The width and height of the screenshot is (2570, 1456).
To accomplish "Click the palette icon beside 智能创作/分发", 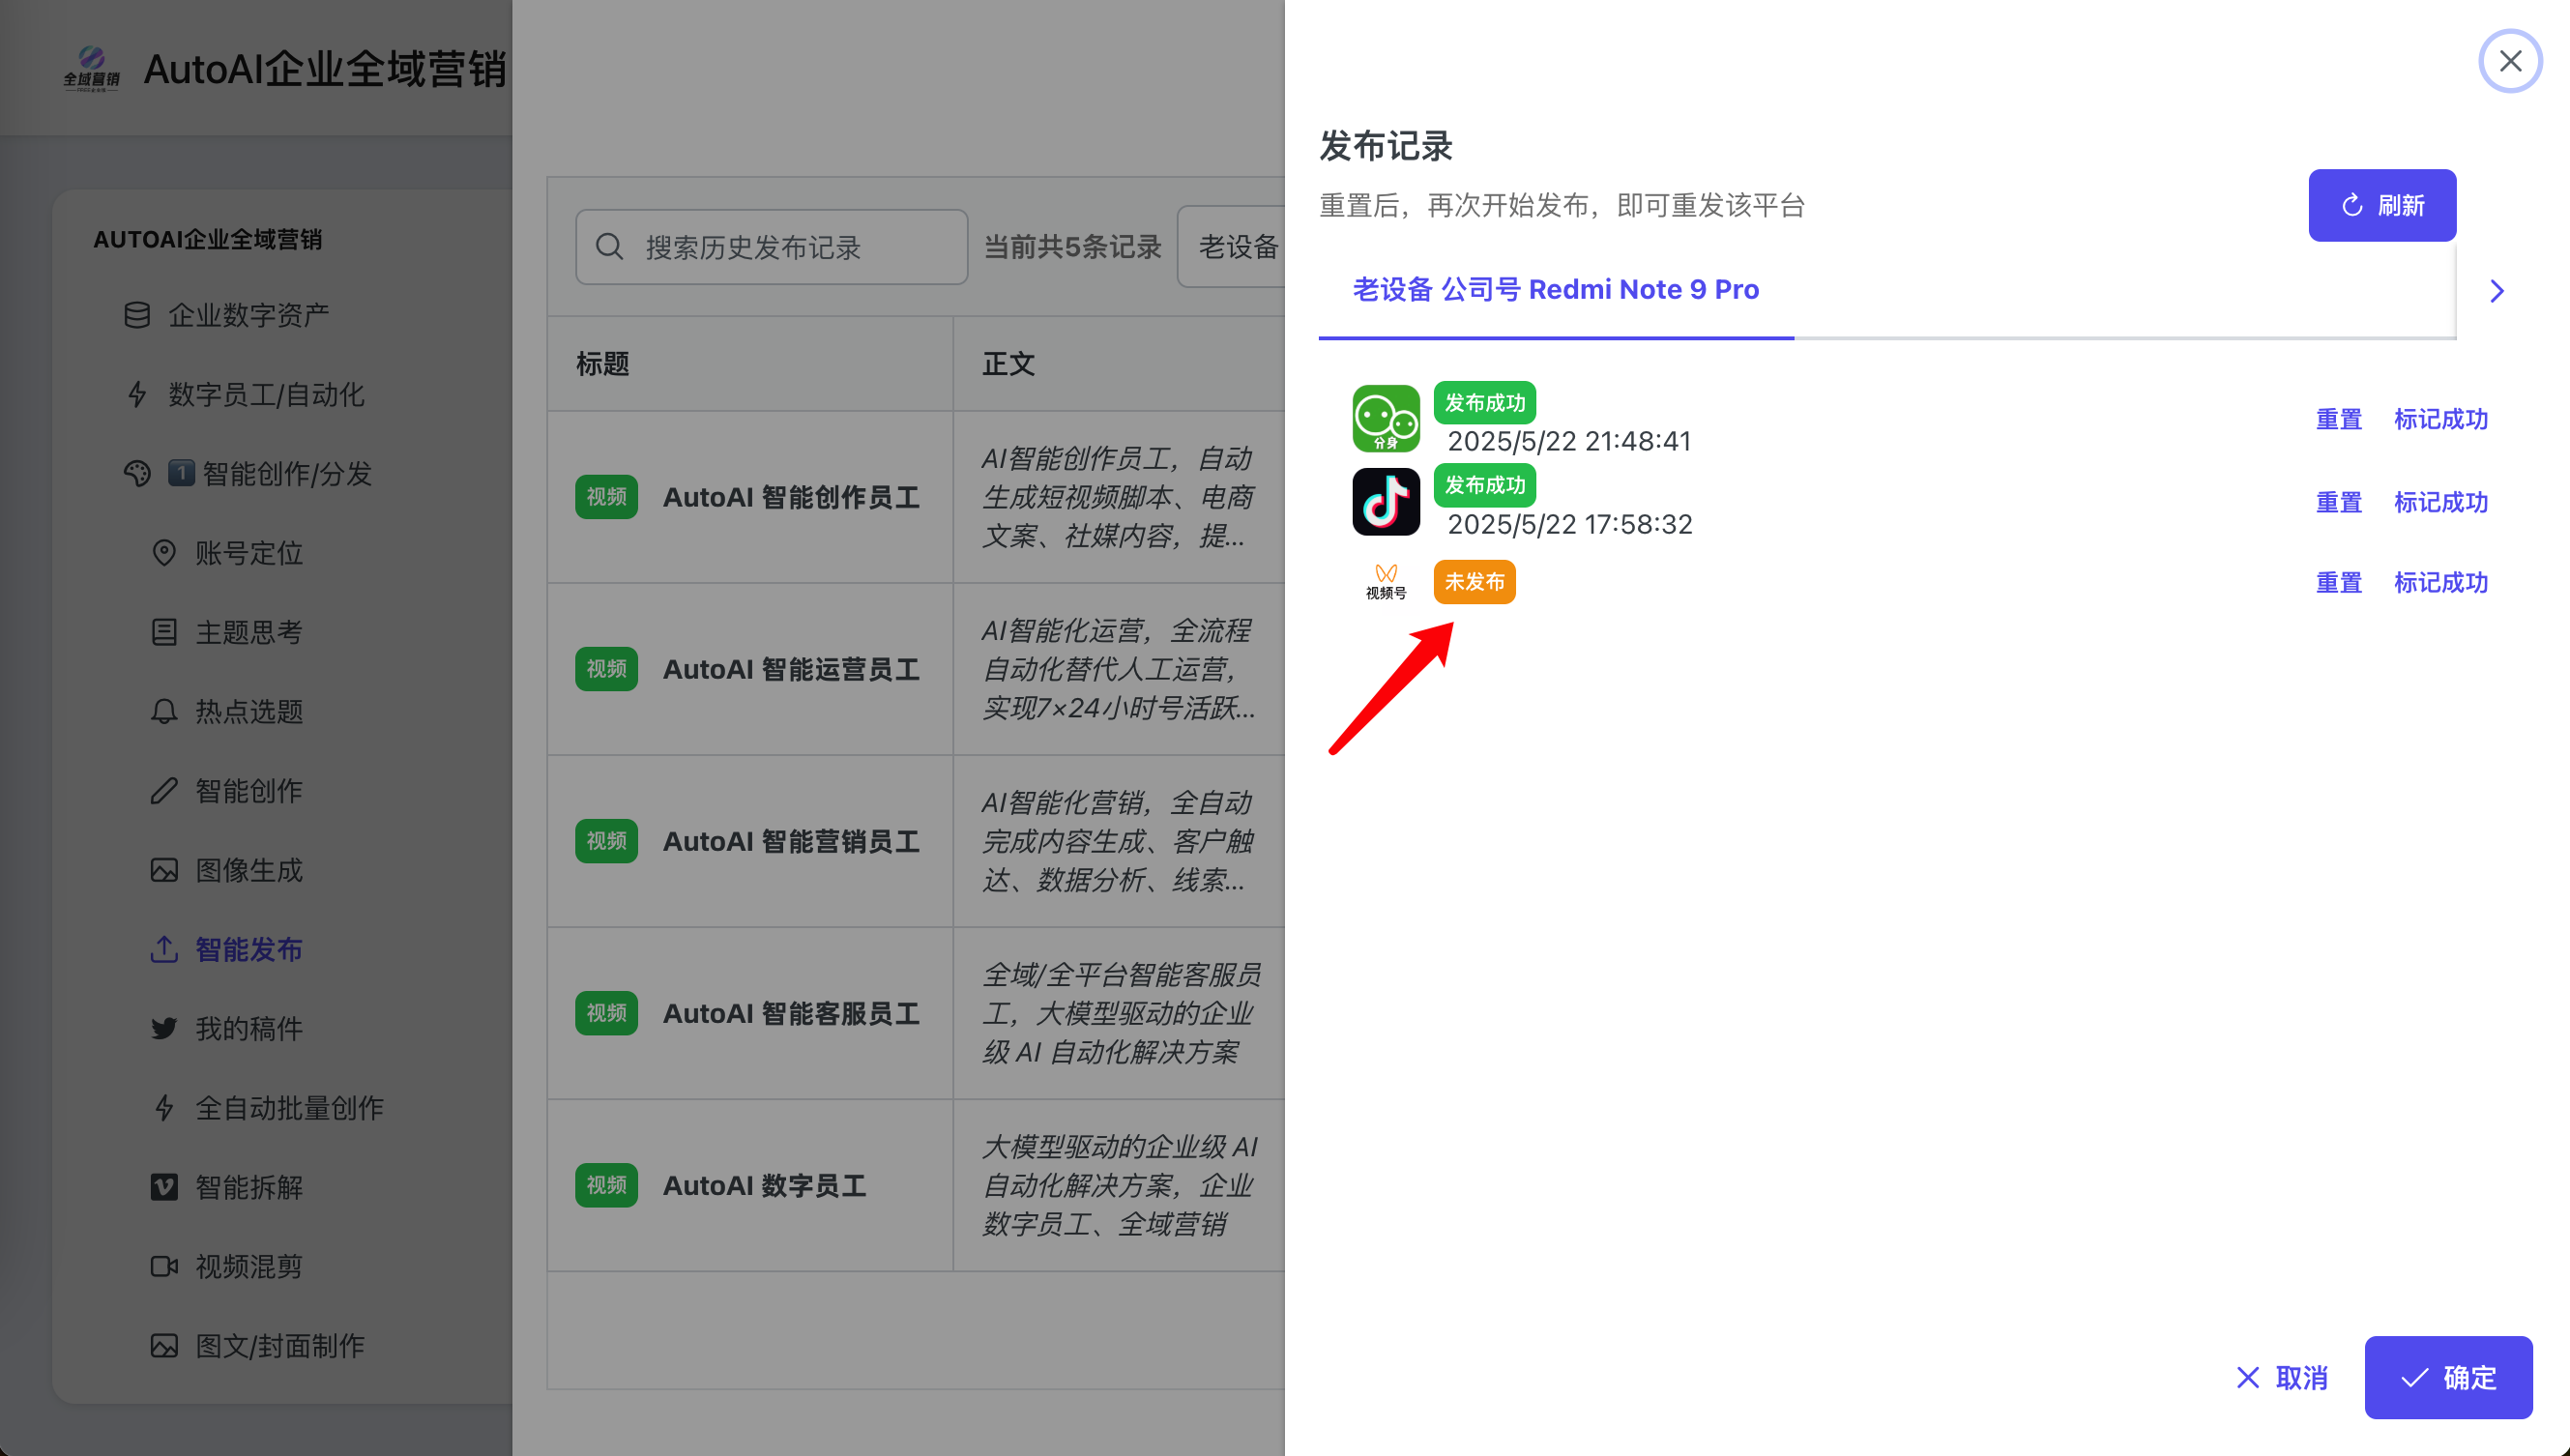I will [137, 474].
